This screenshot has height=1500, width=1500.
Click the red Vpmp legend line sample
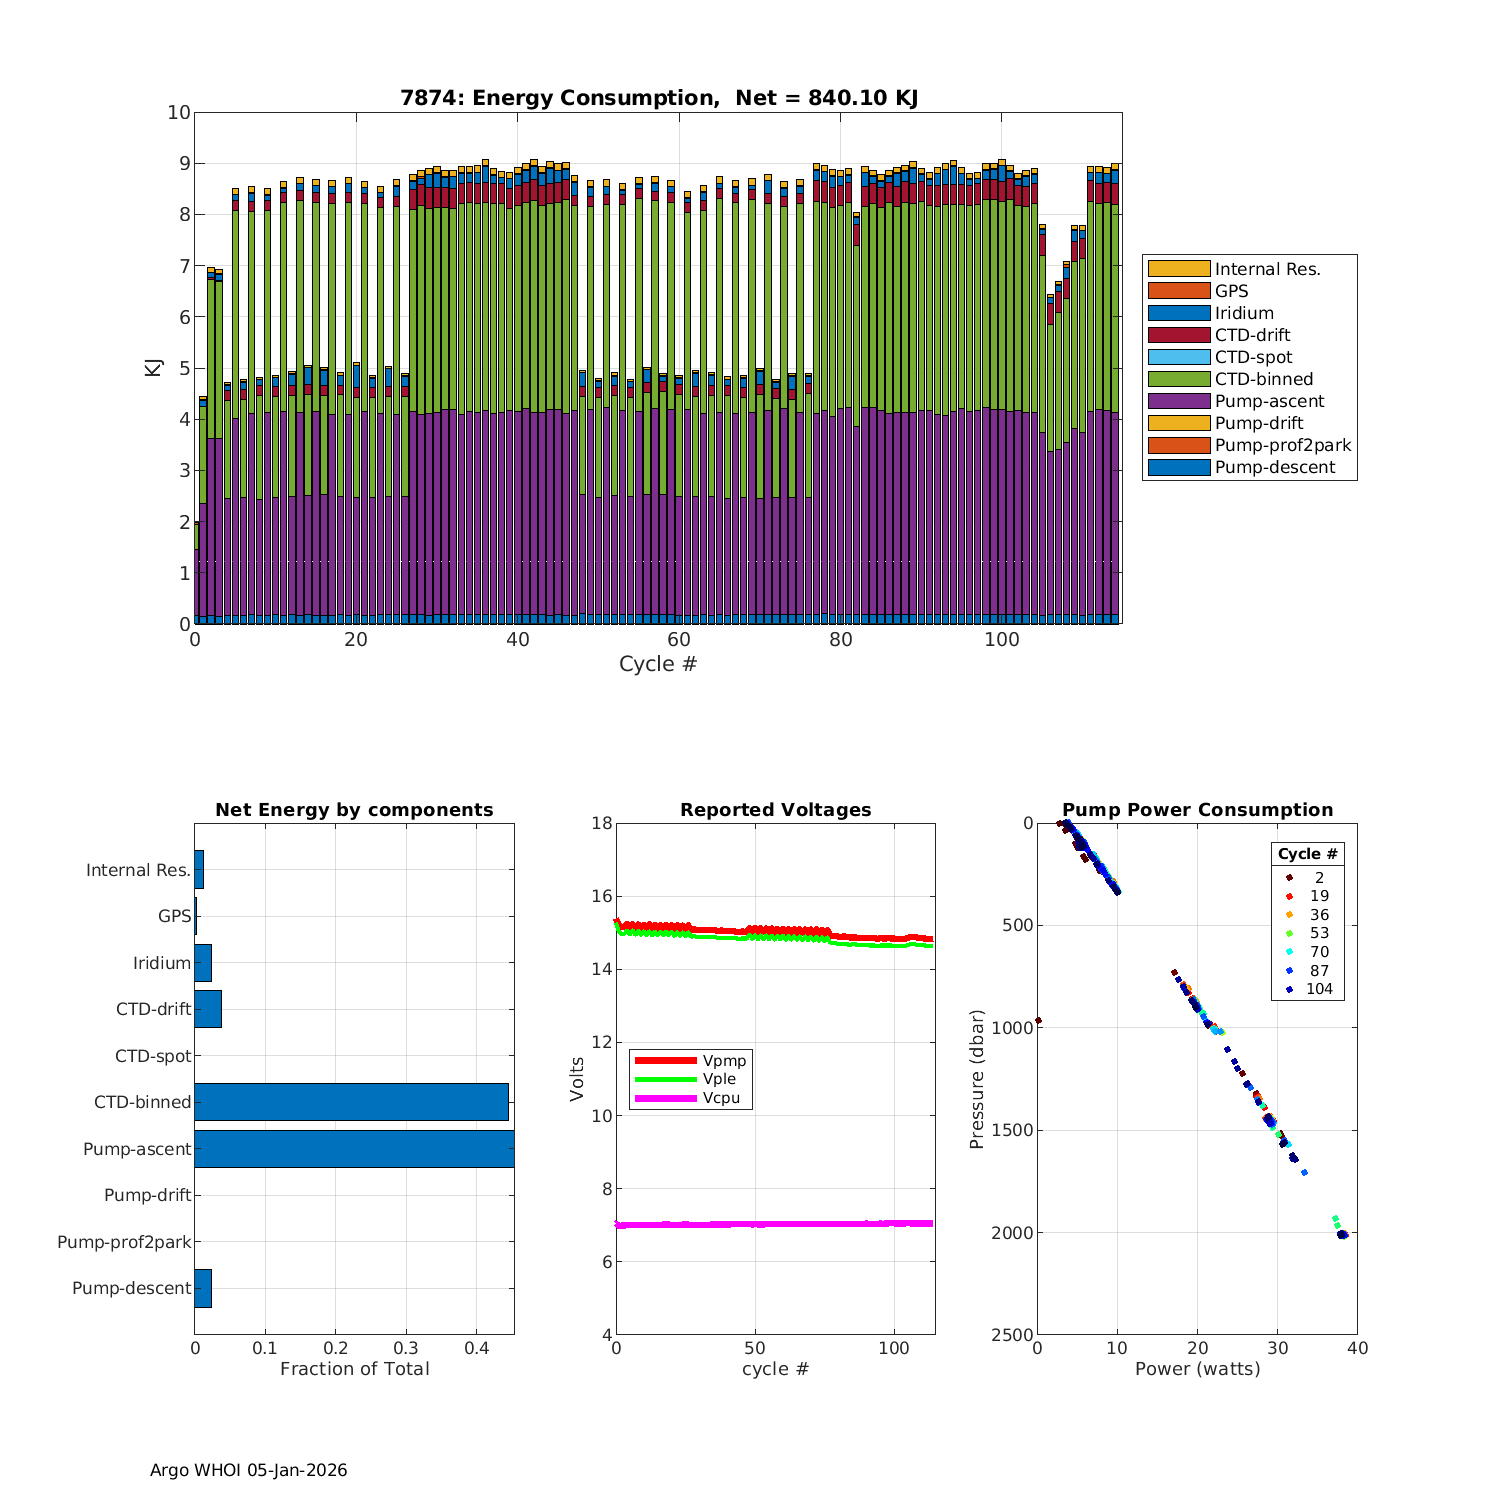[x=665, y=1060]
